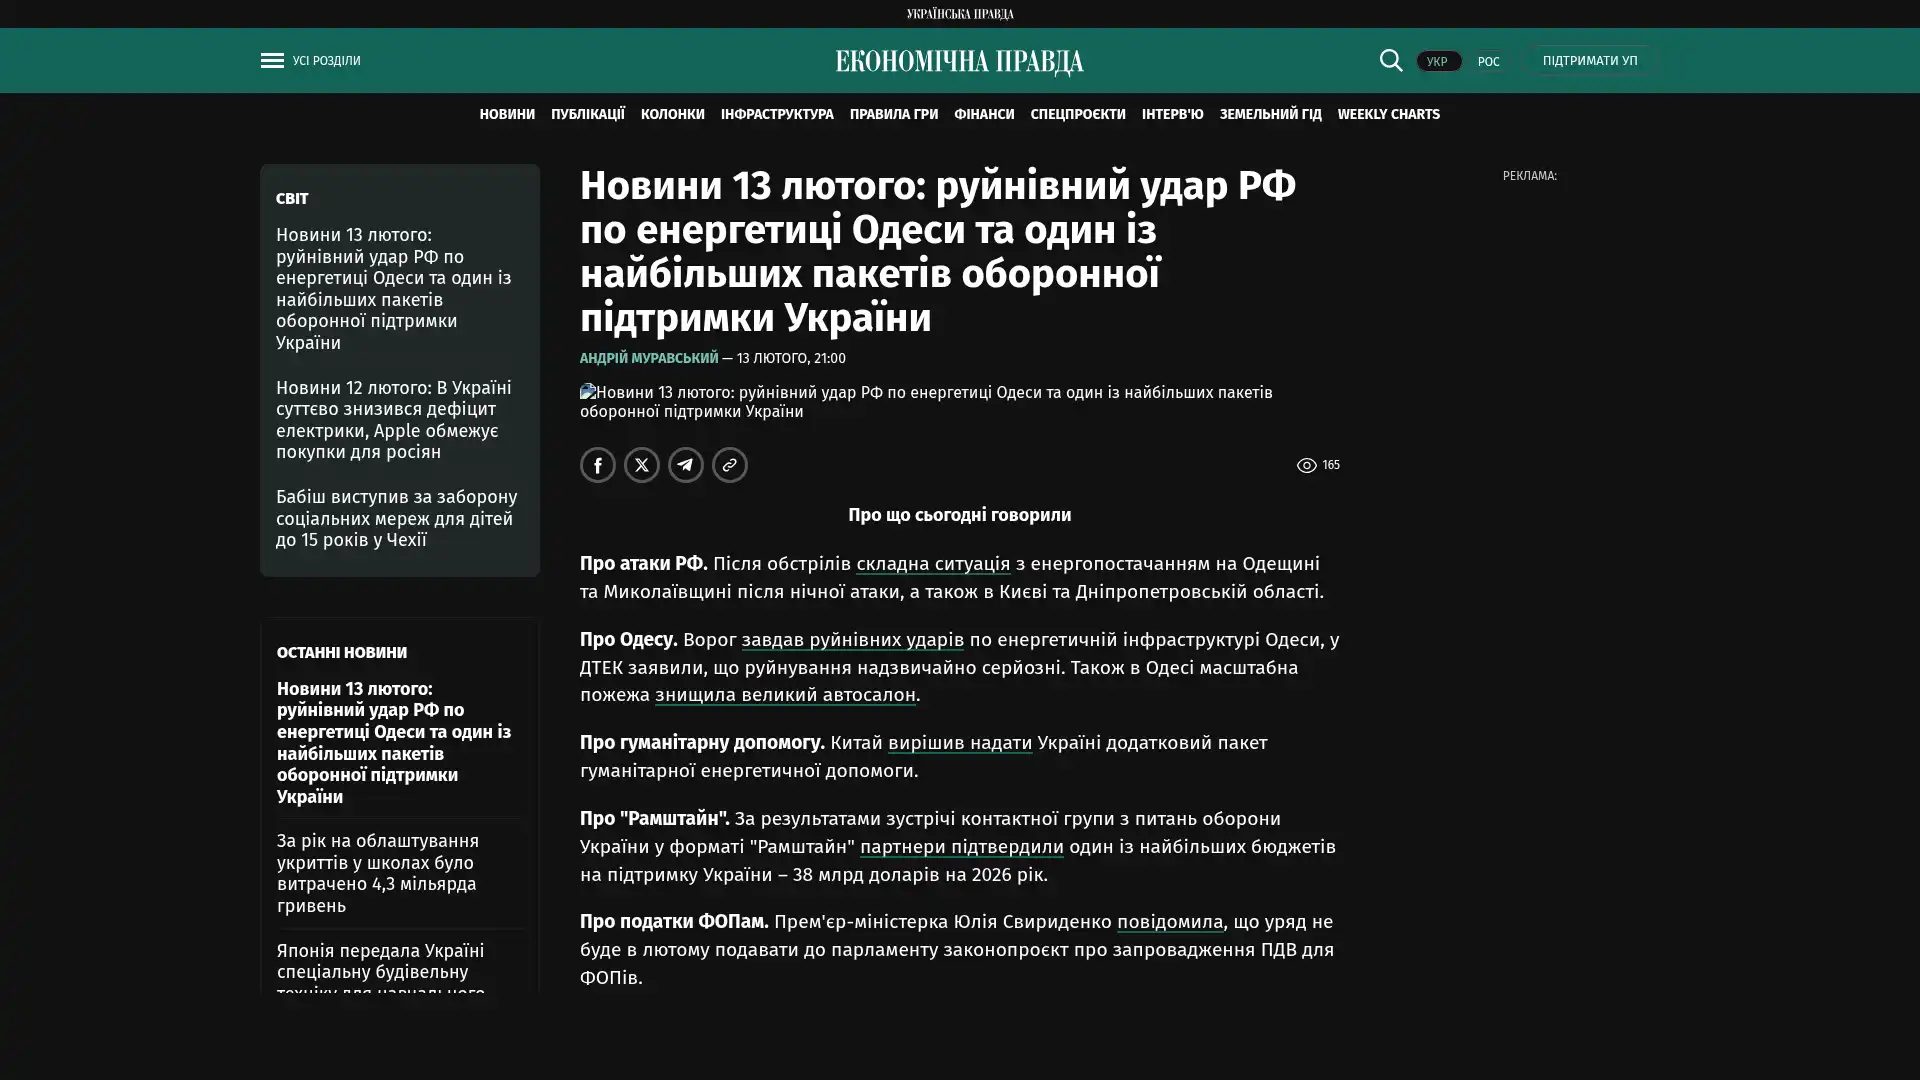The image size is (1920, 1080).
Task: Go to WEEKLY CHARTS section
Action: click(1388, 115)
